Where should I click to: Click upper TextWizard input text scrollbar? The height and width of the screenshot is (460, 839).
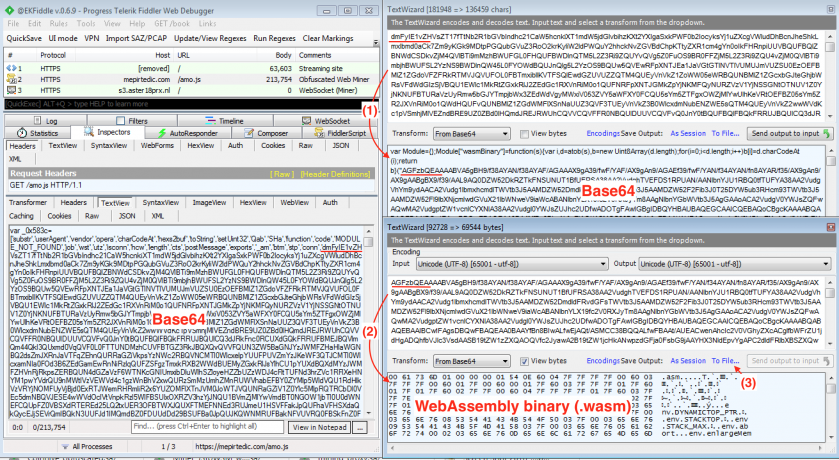830,75
